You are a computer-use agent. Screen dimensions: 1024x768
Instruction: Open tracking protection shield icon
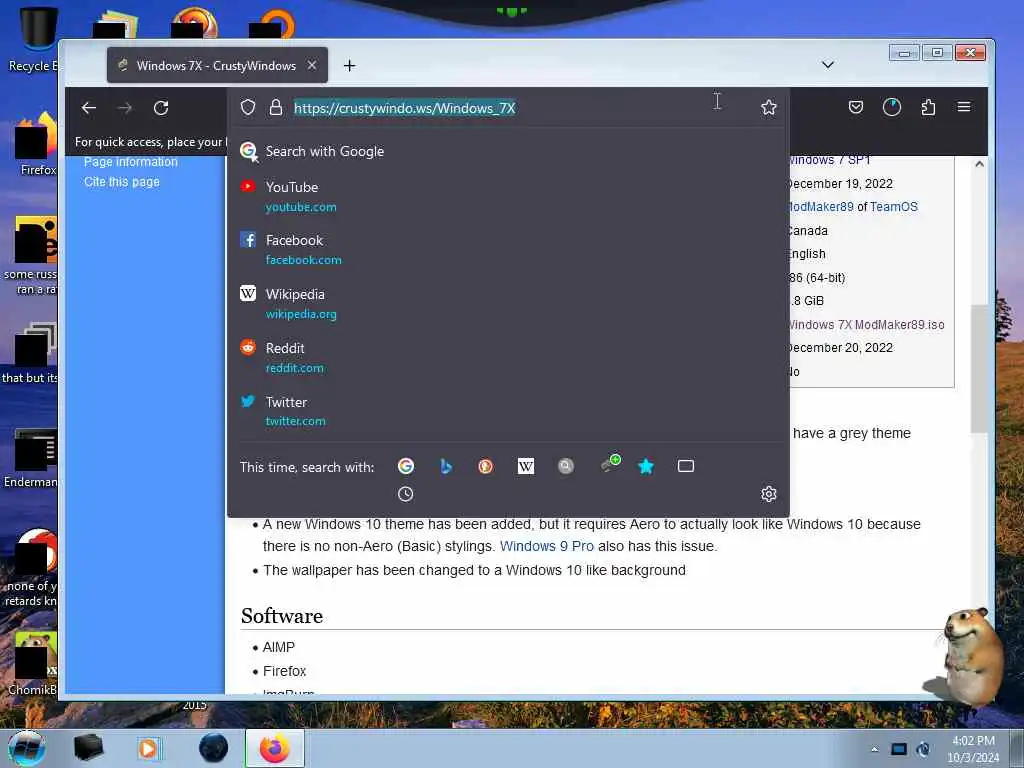pos(248,107)
